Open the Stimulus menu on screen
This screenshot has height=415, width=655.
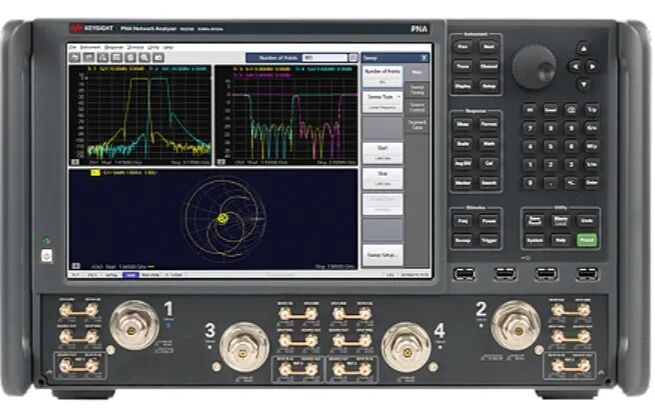135,48
